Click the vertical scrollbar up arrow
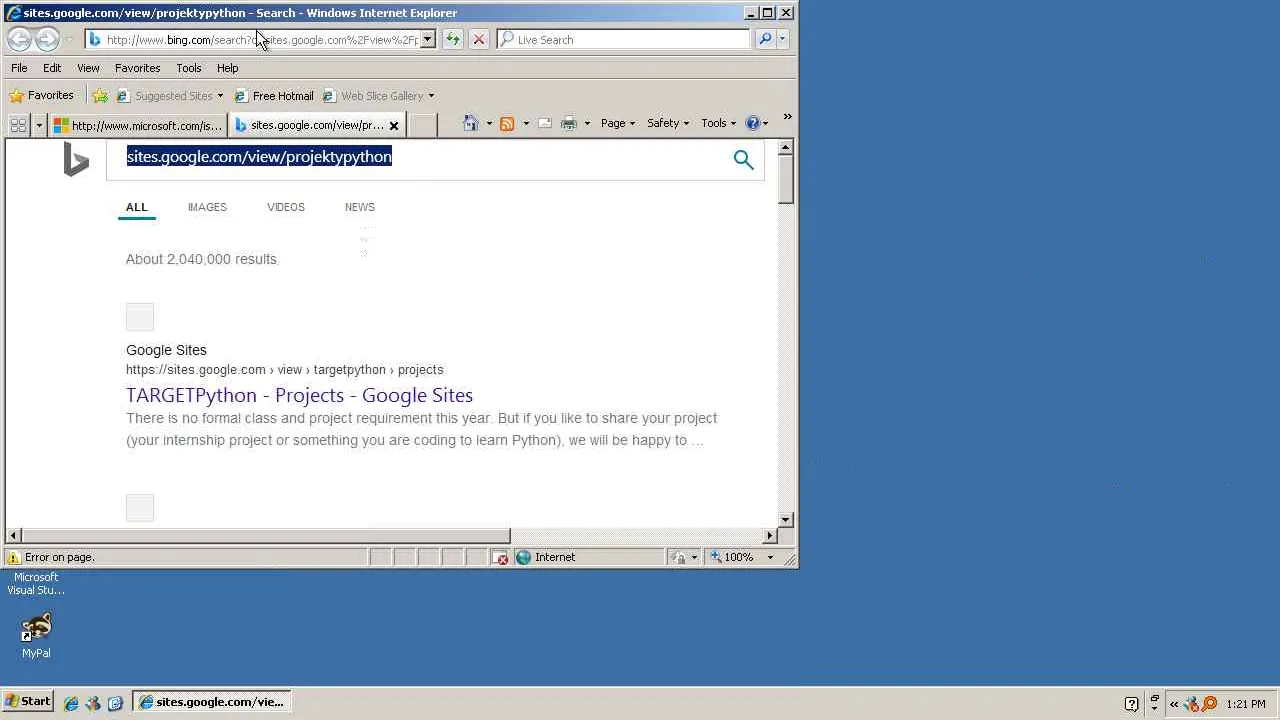 point(786,147)
